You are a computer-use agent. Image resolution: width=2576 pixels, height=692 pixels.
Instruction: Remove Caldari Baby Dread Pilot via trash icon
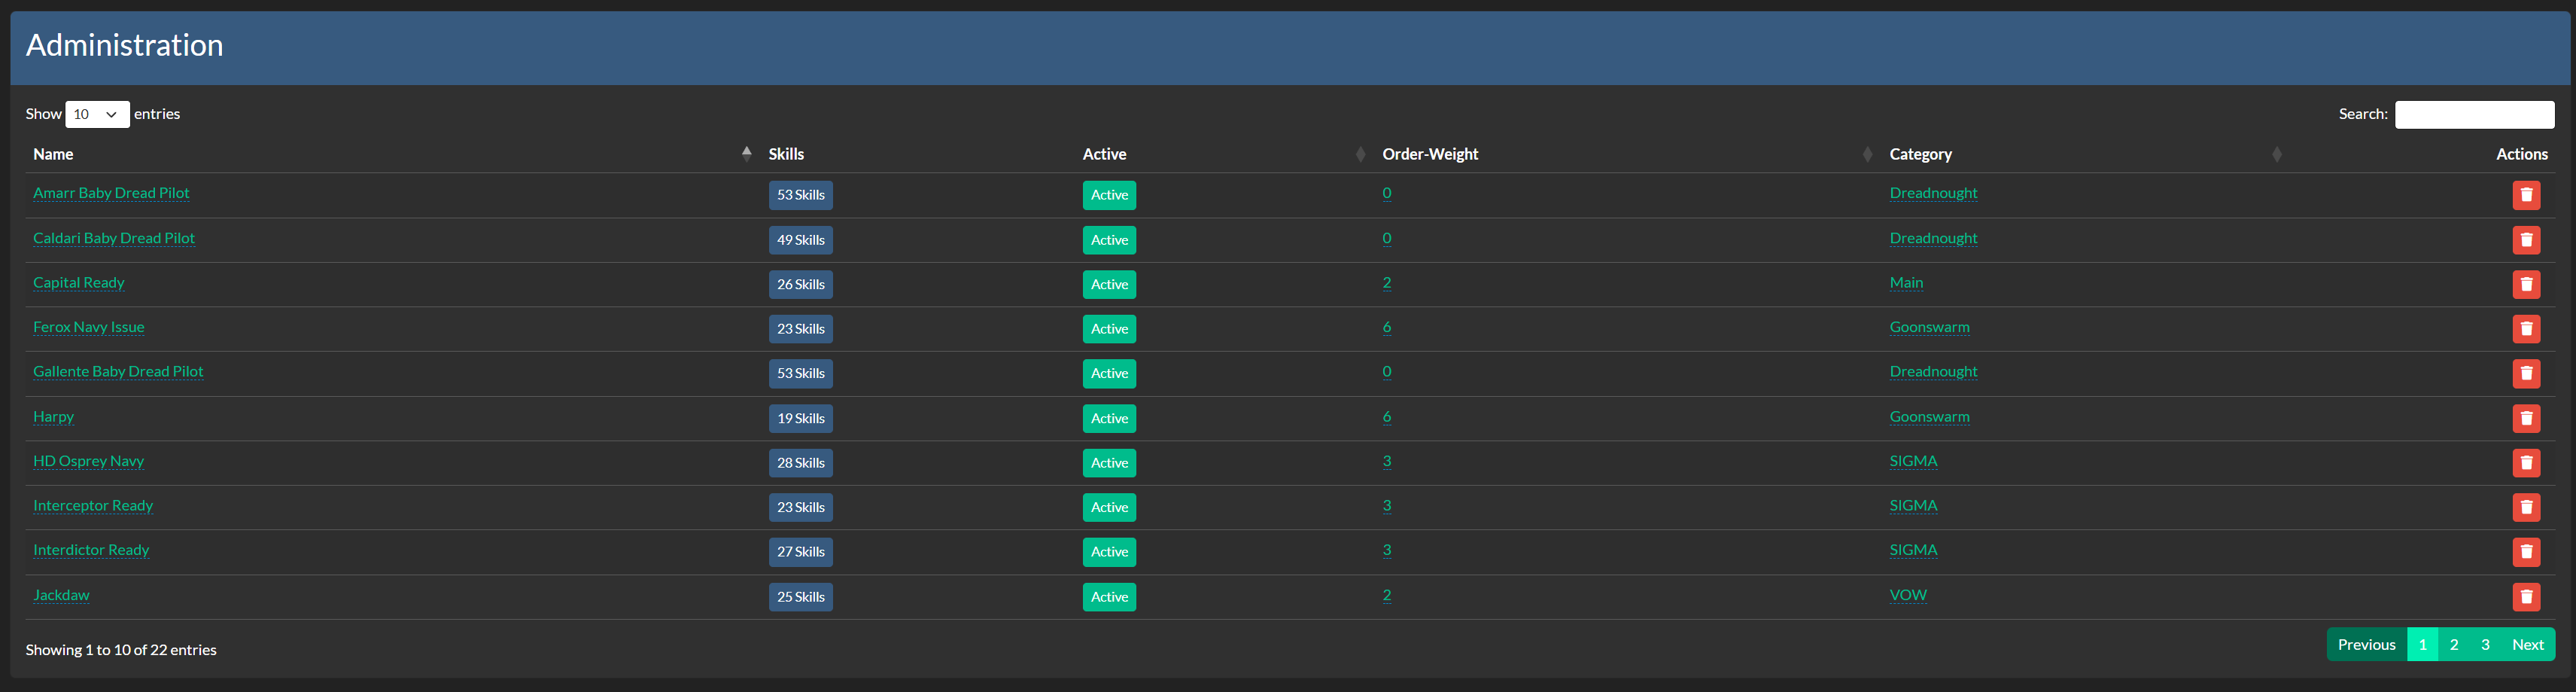click(2525, 240)
